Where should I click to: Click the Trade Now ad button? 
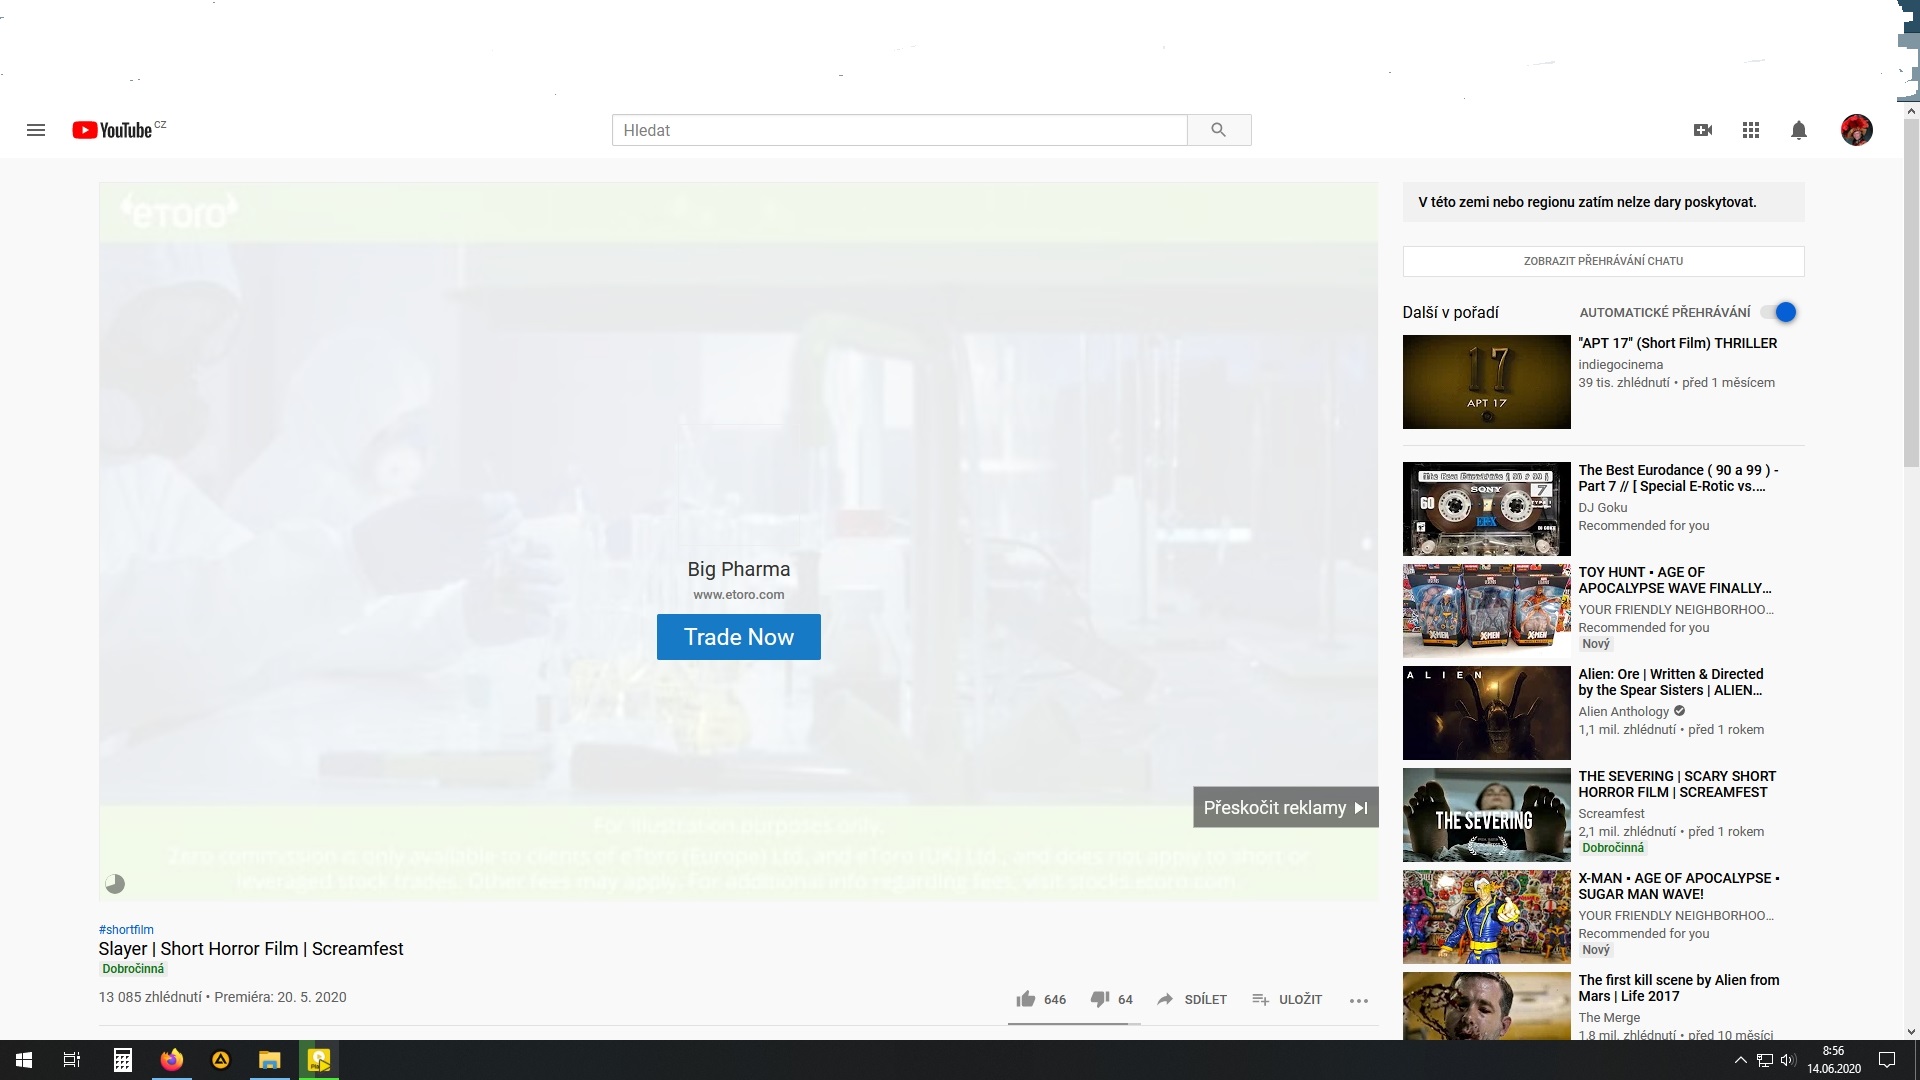pos(738,637)
